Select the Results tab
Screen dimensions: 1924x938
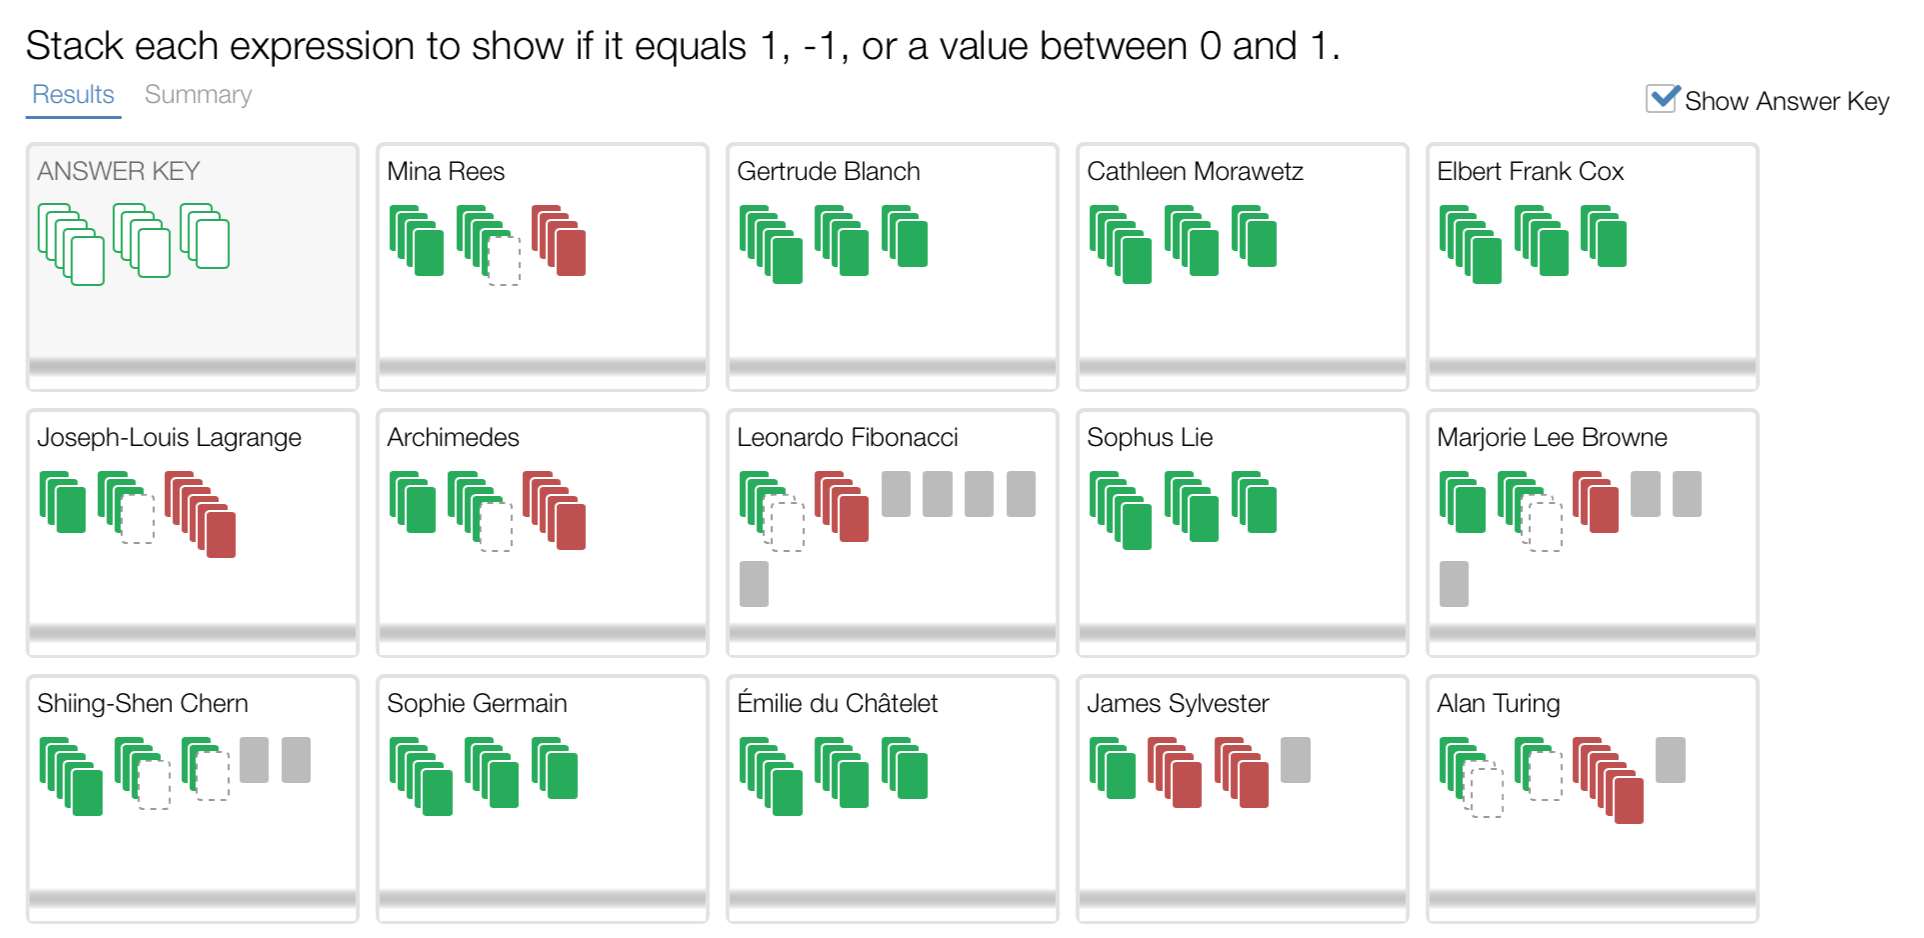(73, 95)
